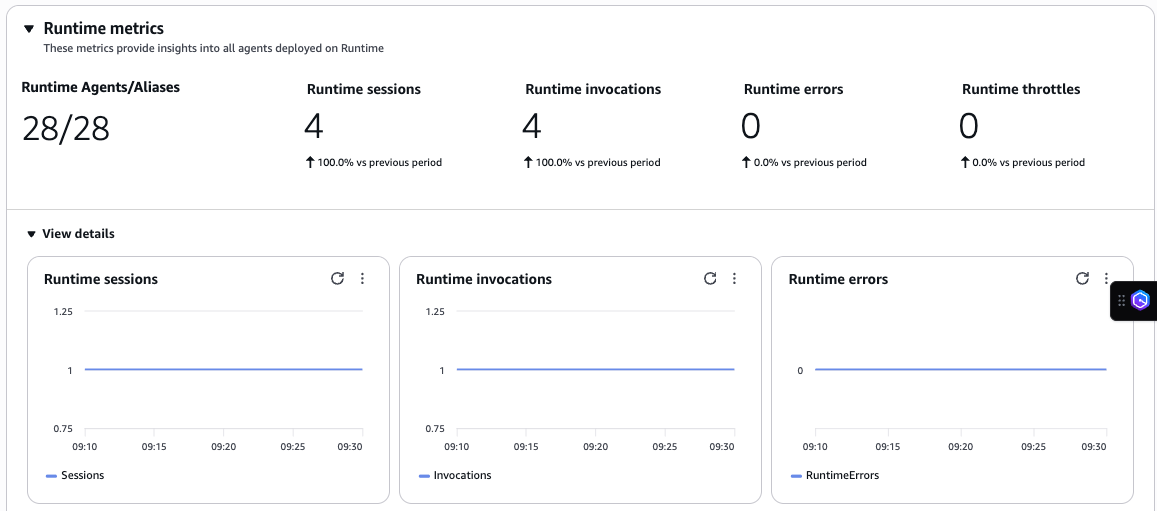Collapse the Runtime metrics section

29,29
